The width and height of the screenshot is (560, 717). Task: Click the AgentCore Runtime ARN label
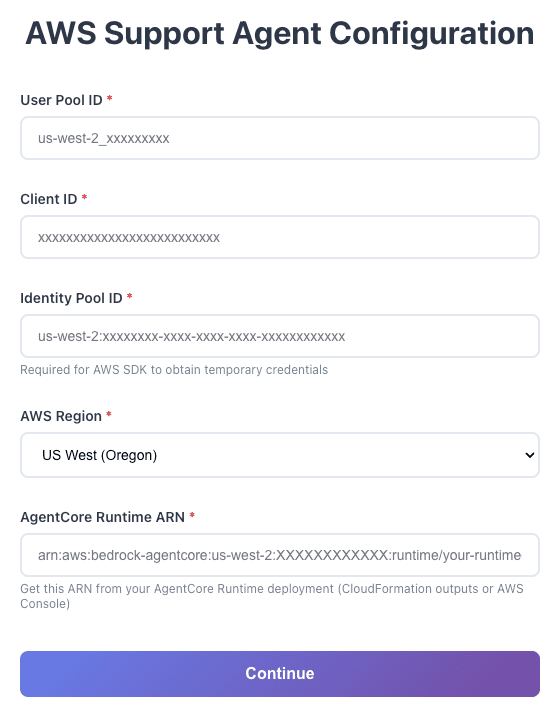102,517
